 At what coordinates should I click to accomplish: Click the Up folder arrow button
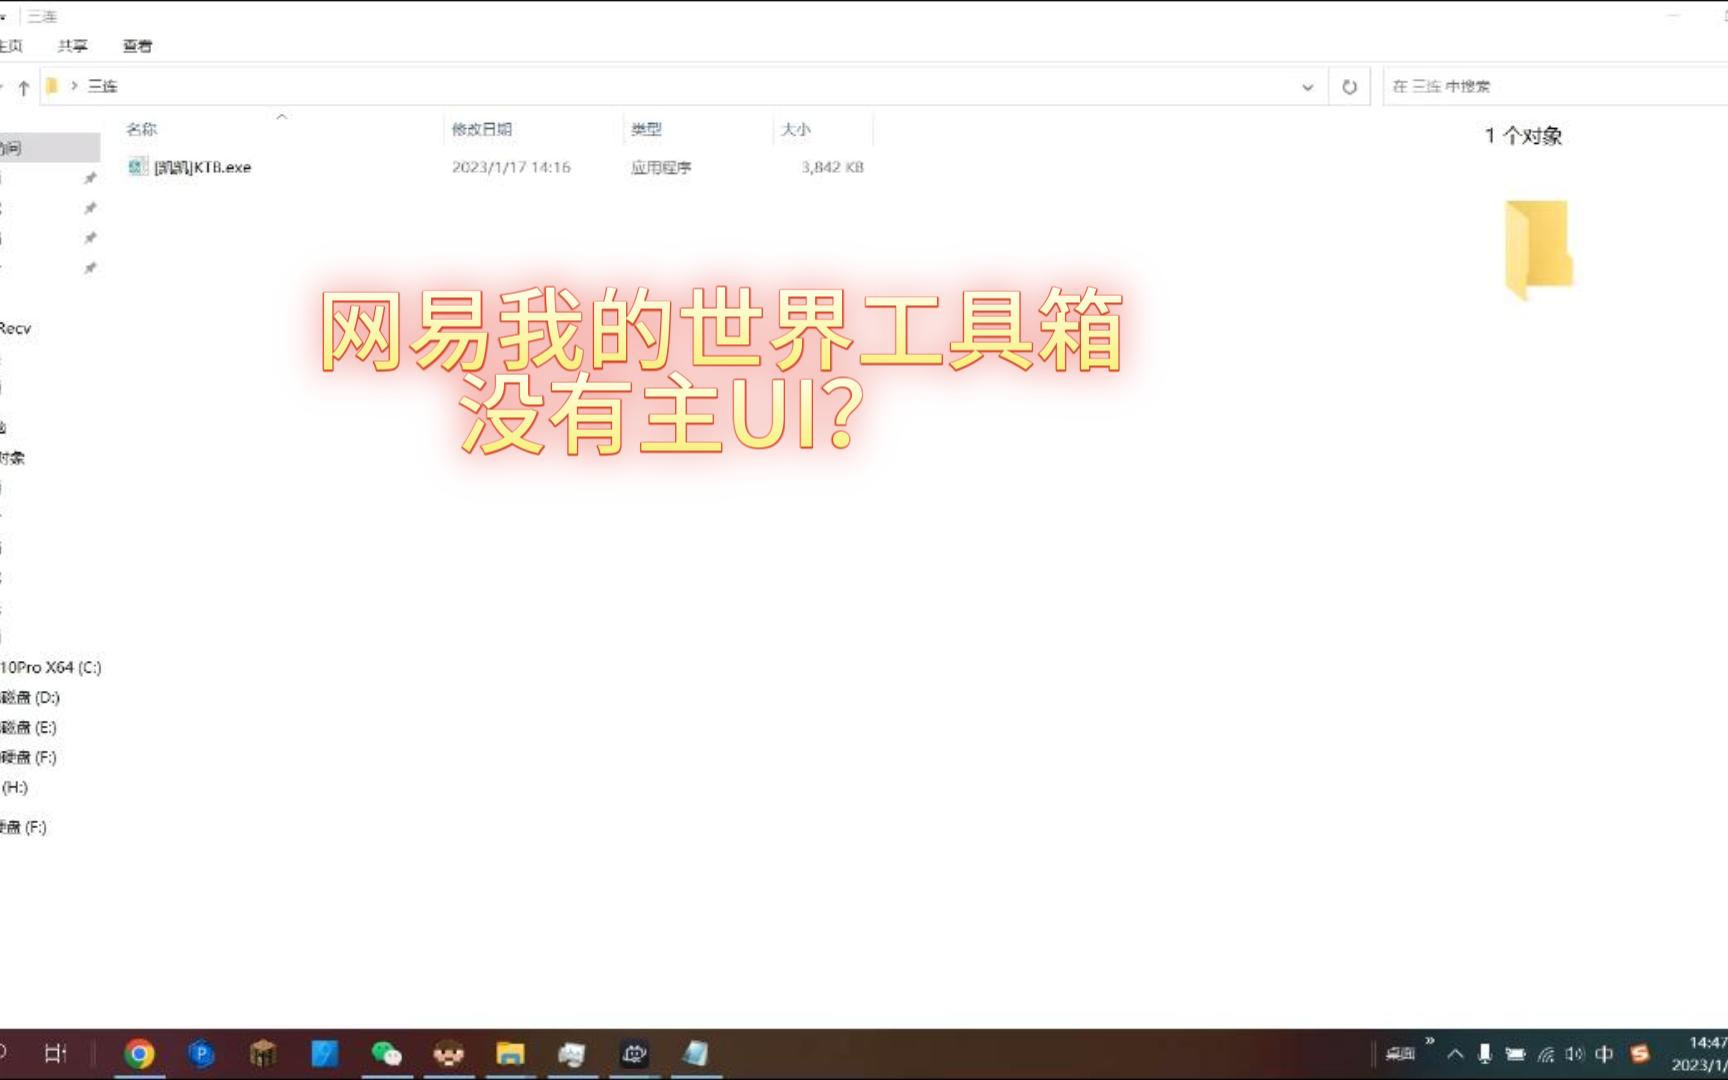(x=24, y=87)
